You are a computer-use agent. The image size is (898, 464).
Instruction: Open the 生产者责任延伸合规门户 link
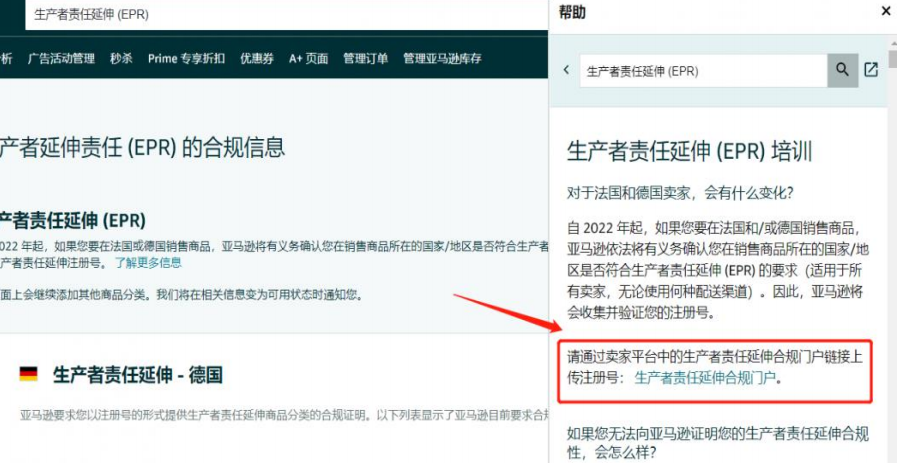coord(705,378)
